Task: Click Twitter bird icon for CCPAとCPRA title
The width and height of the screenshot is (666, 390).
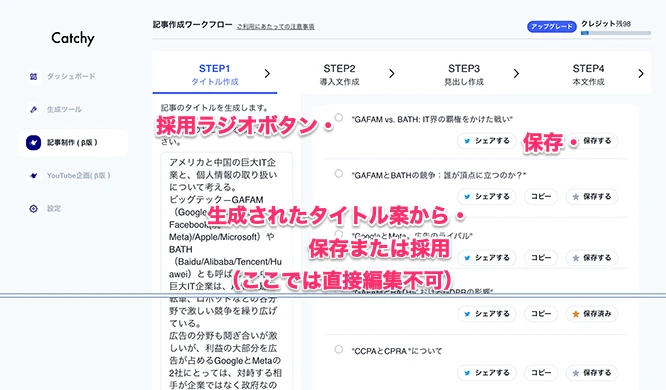Action: [x=467, y=373]
